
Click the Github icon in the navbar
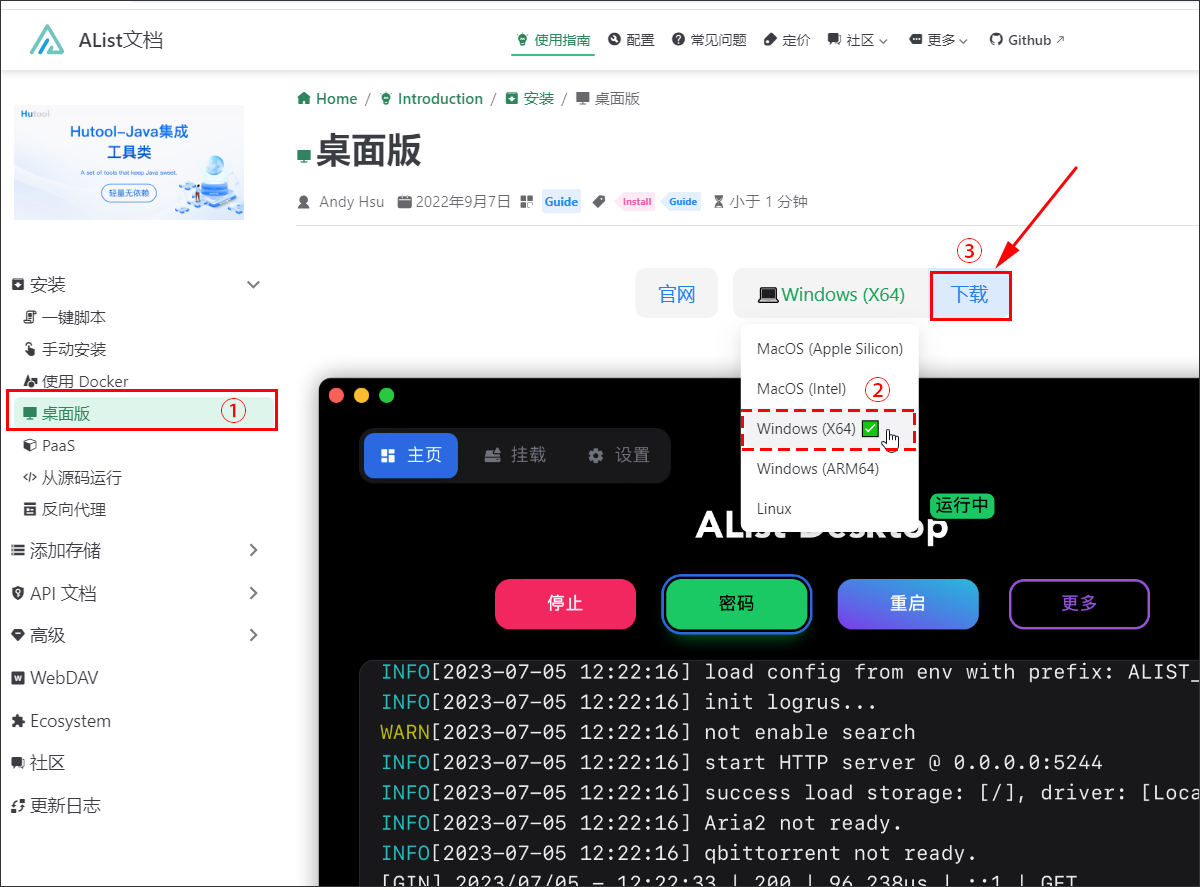coord(996,40)
